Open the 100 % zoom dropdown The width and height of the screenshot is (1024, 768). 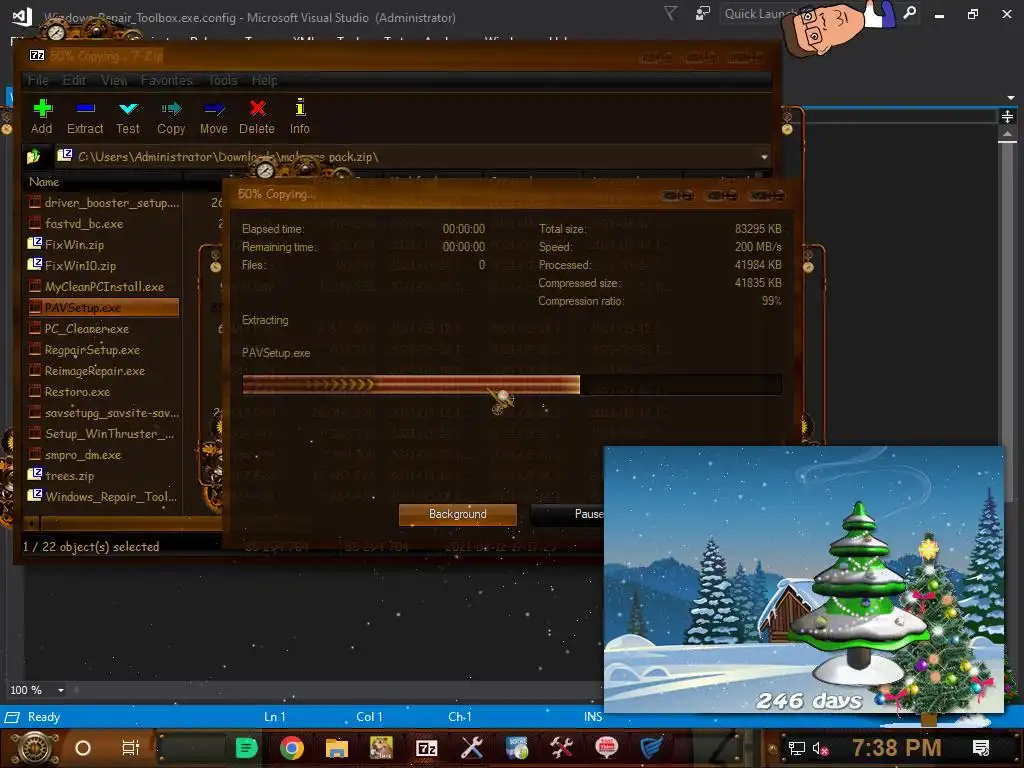[61, 690]
